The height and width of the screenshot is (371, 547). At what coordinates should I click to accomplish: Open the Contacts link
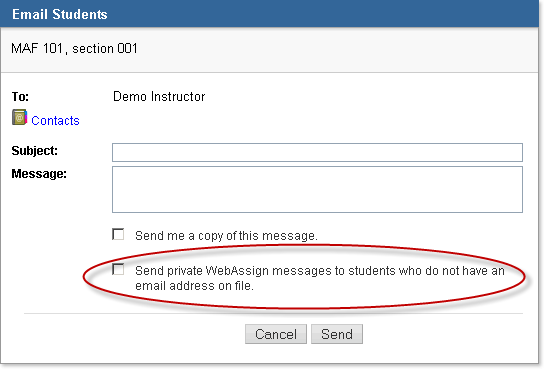tap(55, 121)
